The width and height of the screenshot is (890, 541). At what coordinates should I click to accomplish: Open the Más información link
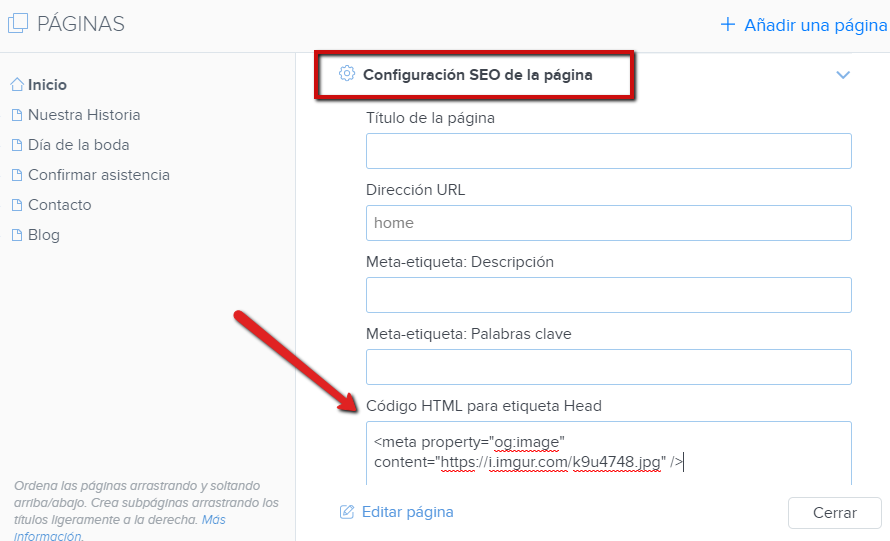120,528
